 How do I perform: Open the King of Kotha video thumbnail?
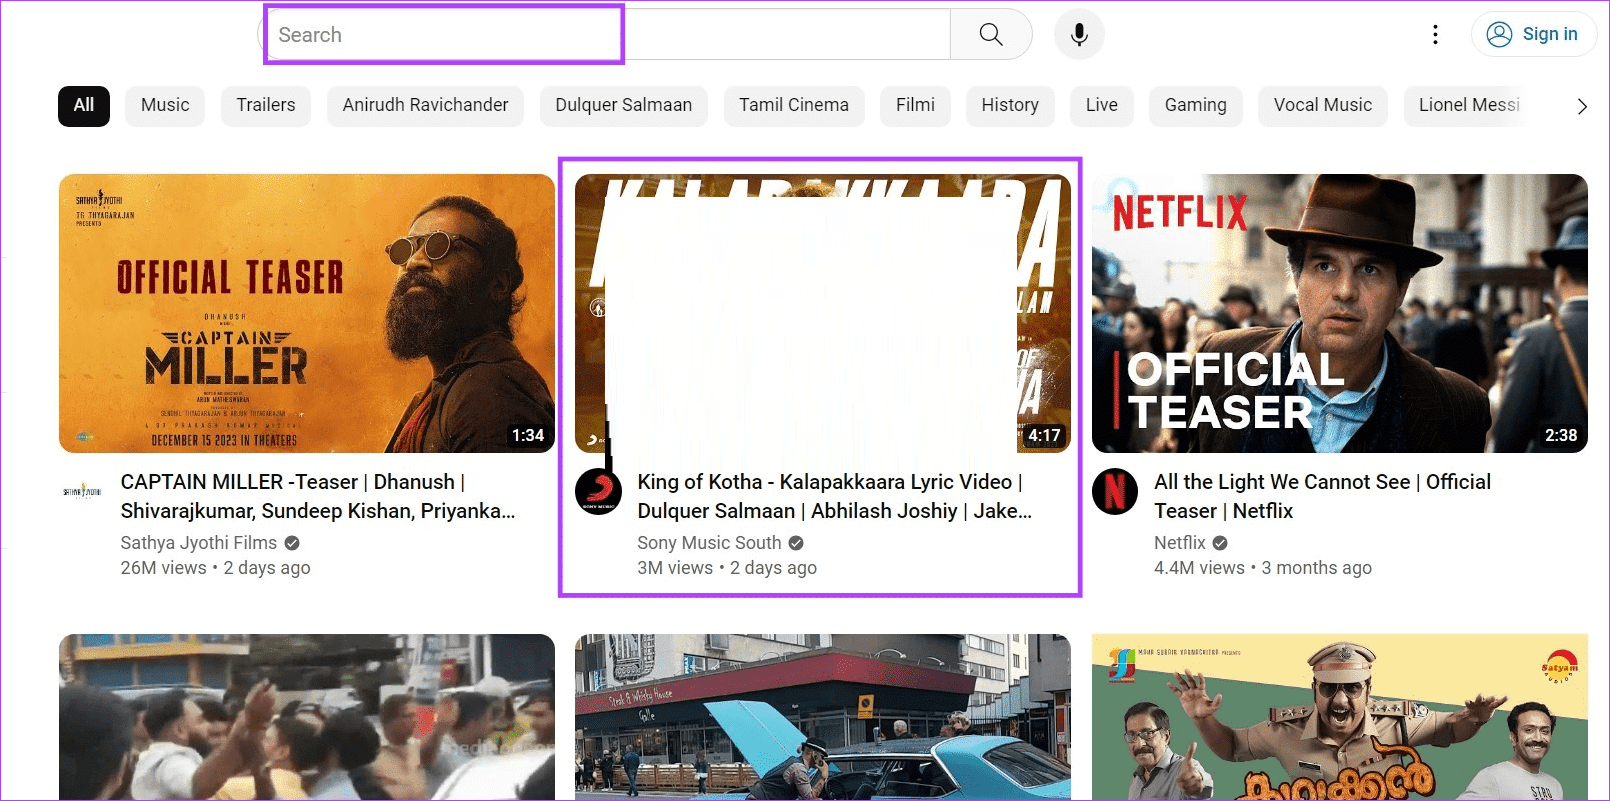[823, 314]
